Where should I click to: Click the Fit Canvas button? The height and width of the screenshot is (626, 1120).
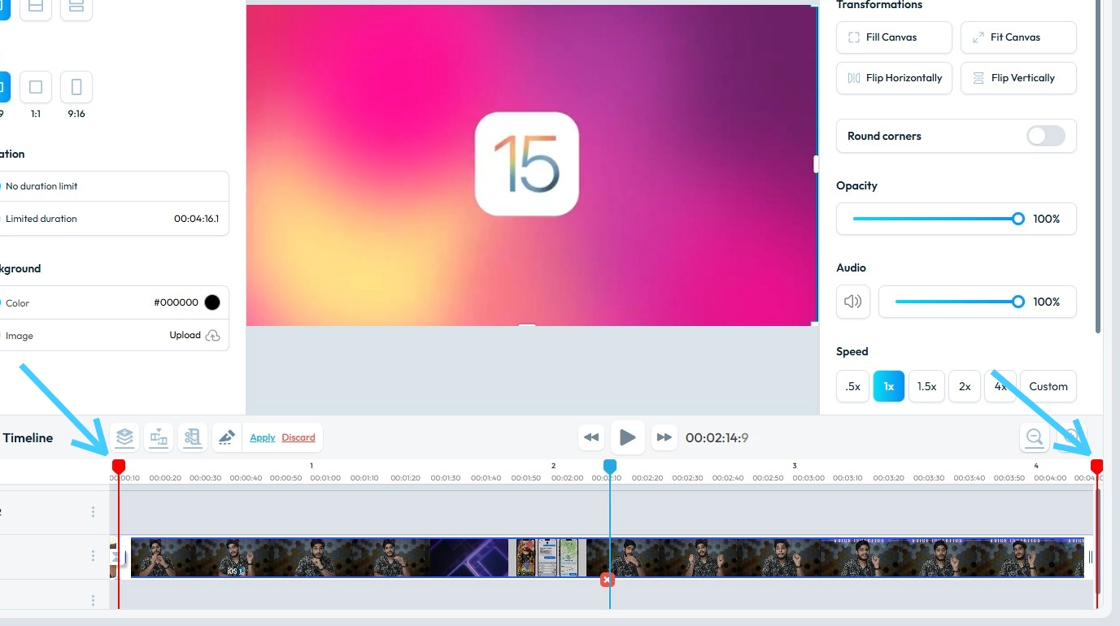coord(1018,37)
